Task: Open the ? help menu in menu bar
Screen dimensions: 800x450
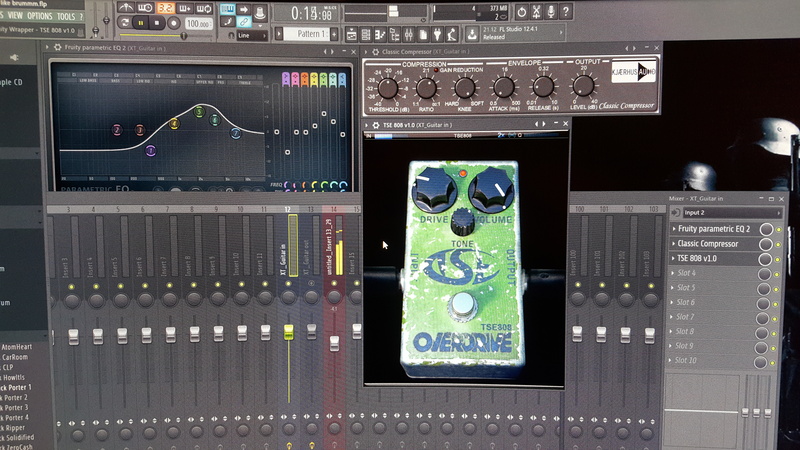Action: [81, 17]
